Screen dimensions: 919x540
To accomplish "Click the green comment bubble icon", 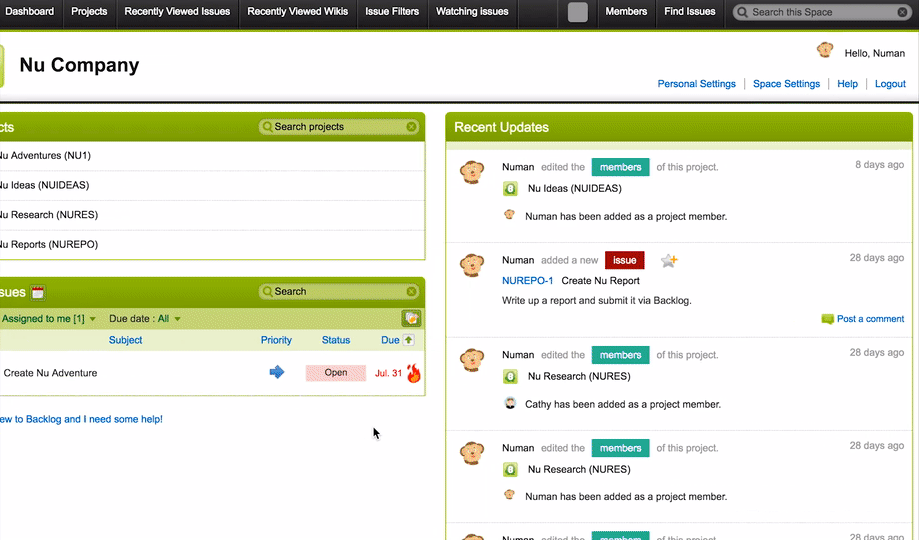I will [x=828, y=319].
